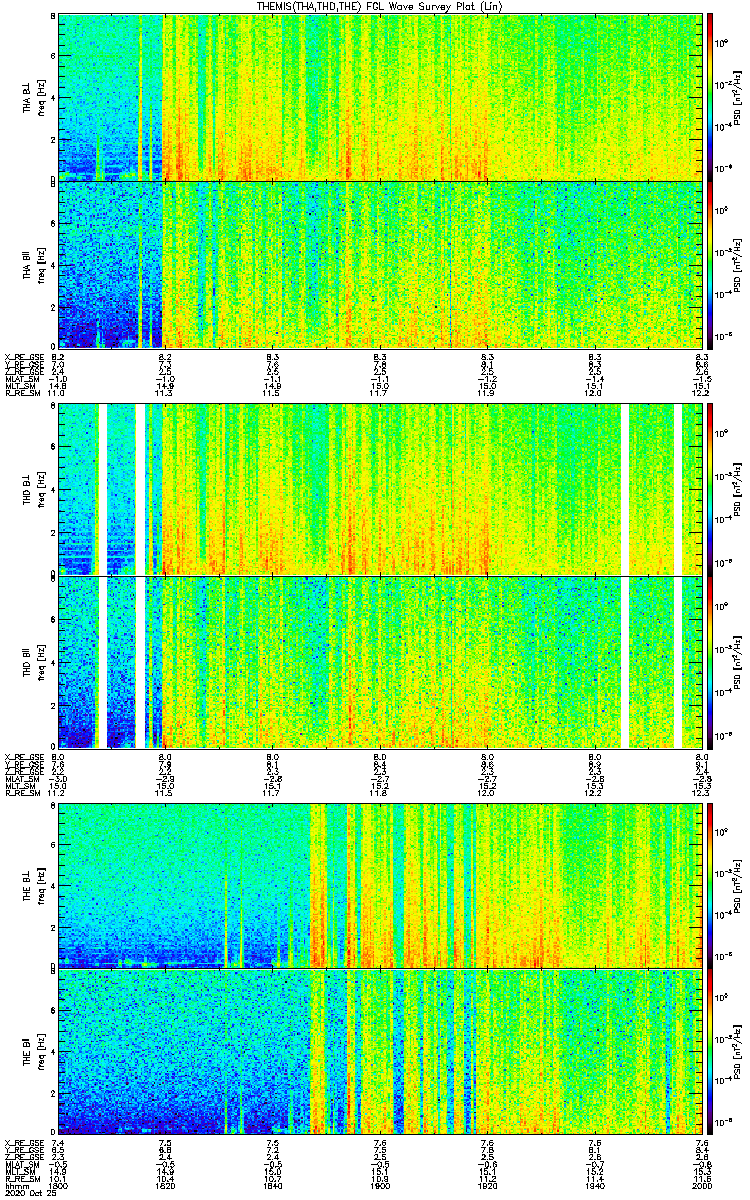Click the '1900' time tick label

click(x=380, y=1186)
